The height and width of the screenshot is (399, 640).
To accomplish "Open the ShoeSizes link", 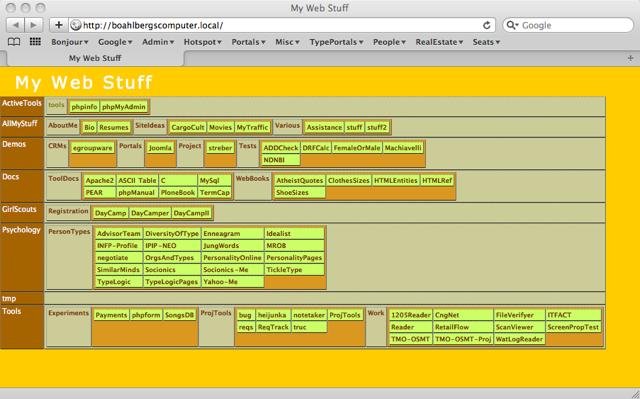I will (x=300, y=193).
